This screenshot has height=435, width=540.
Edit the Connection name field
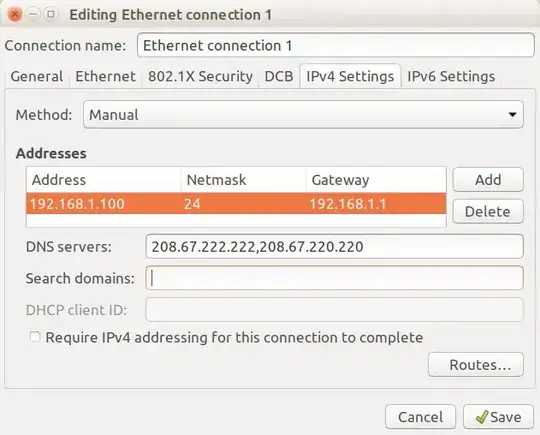point(335,45)
